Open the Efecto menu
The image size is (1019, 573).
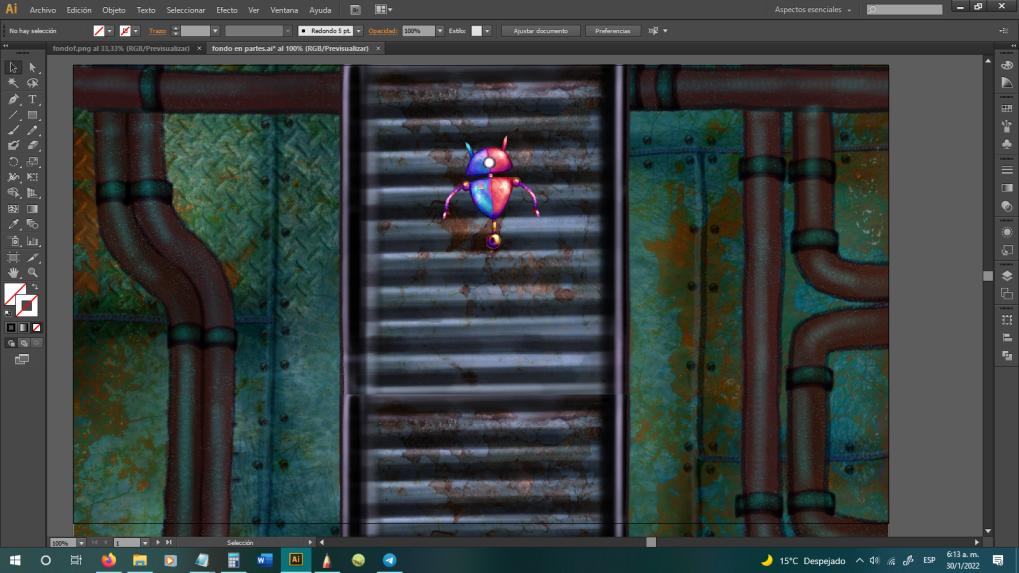(227, 10)
